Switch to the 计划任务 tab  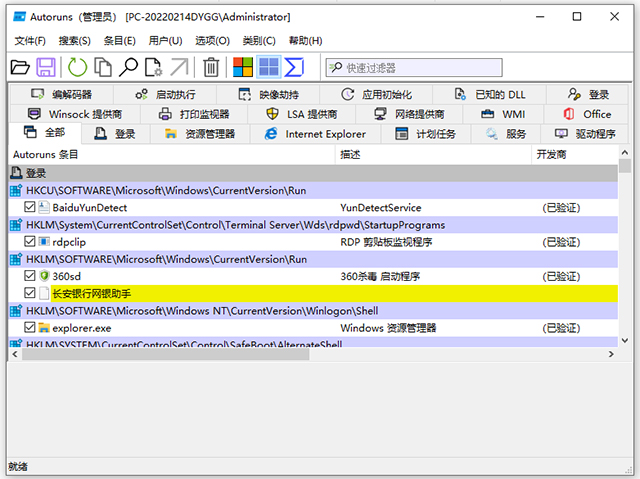tap(426, 134)
